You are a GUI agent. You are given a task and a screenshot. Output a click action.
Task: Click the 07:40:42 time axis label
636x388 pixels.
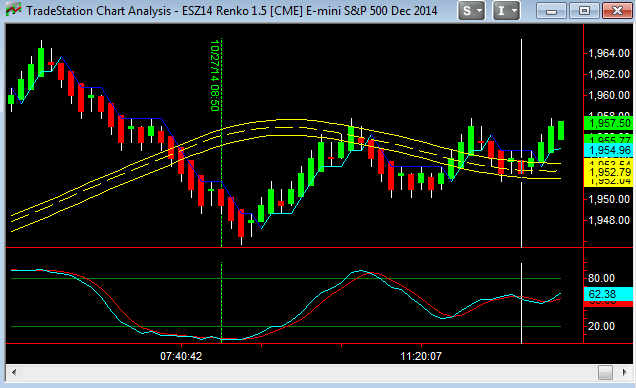(x=181, y=356)
